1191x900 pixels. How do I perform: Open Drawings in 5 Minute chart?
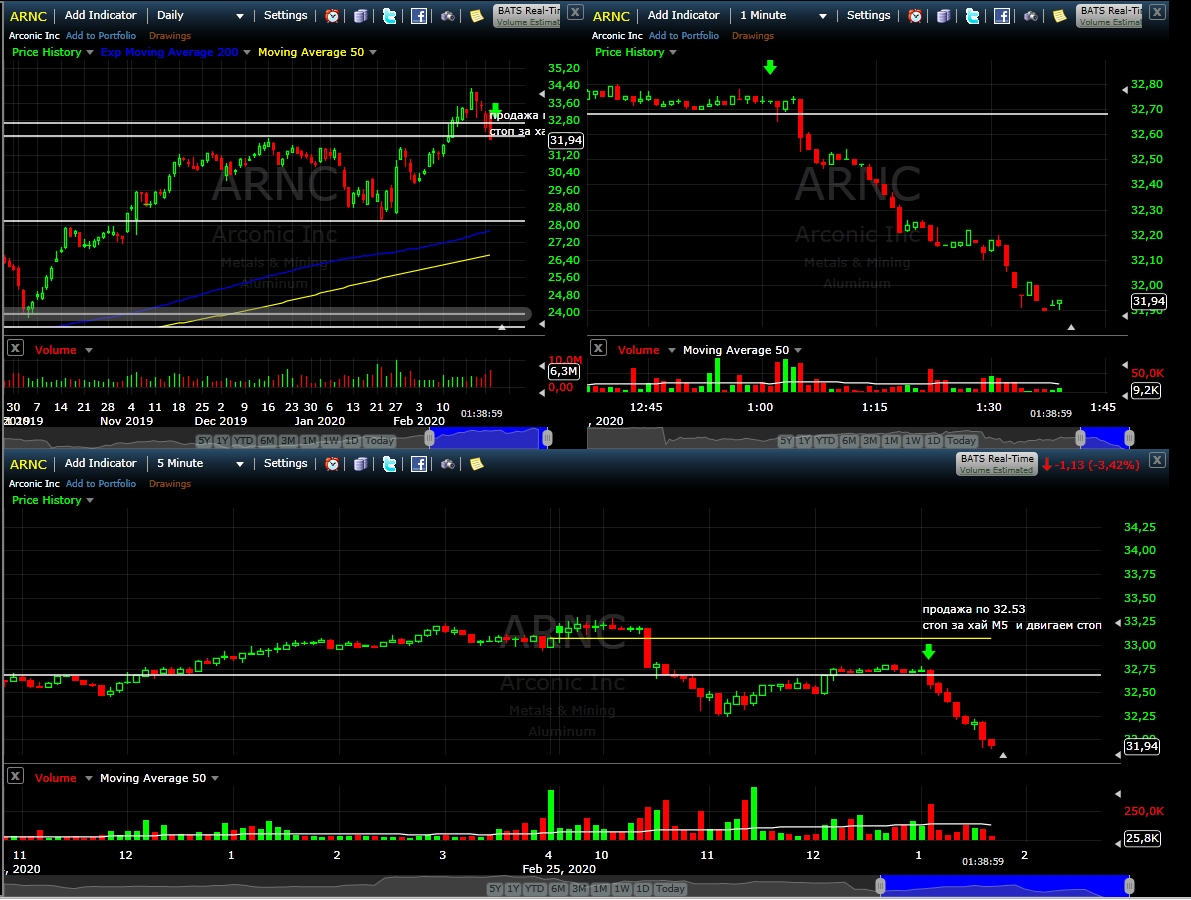(x=169, y=484)
